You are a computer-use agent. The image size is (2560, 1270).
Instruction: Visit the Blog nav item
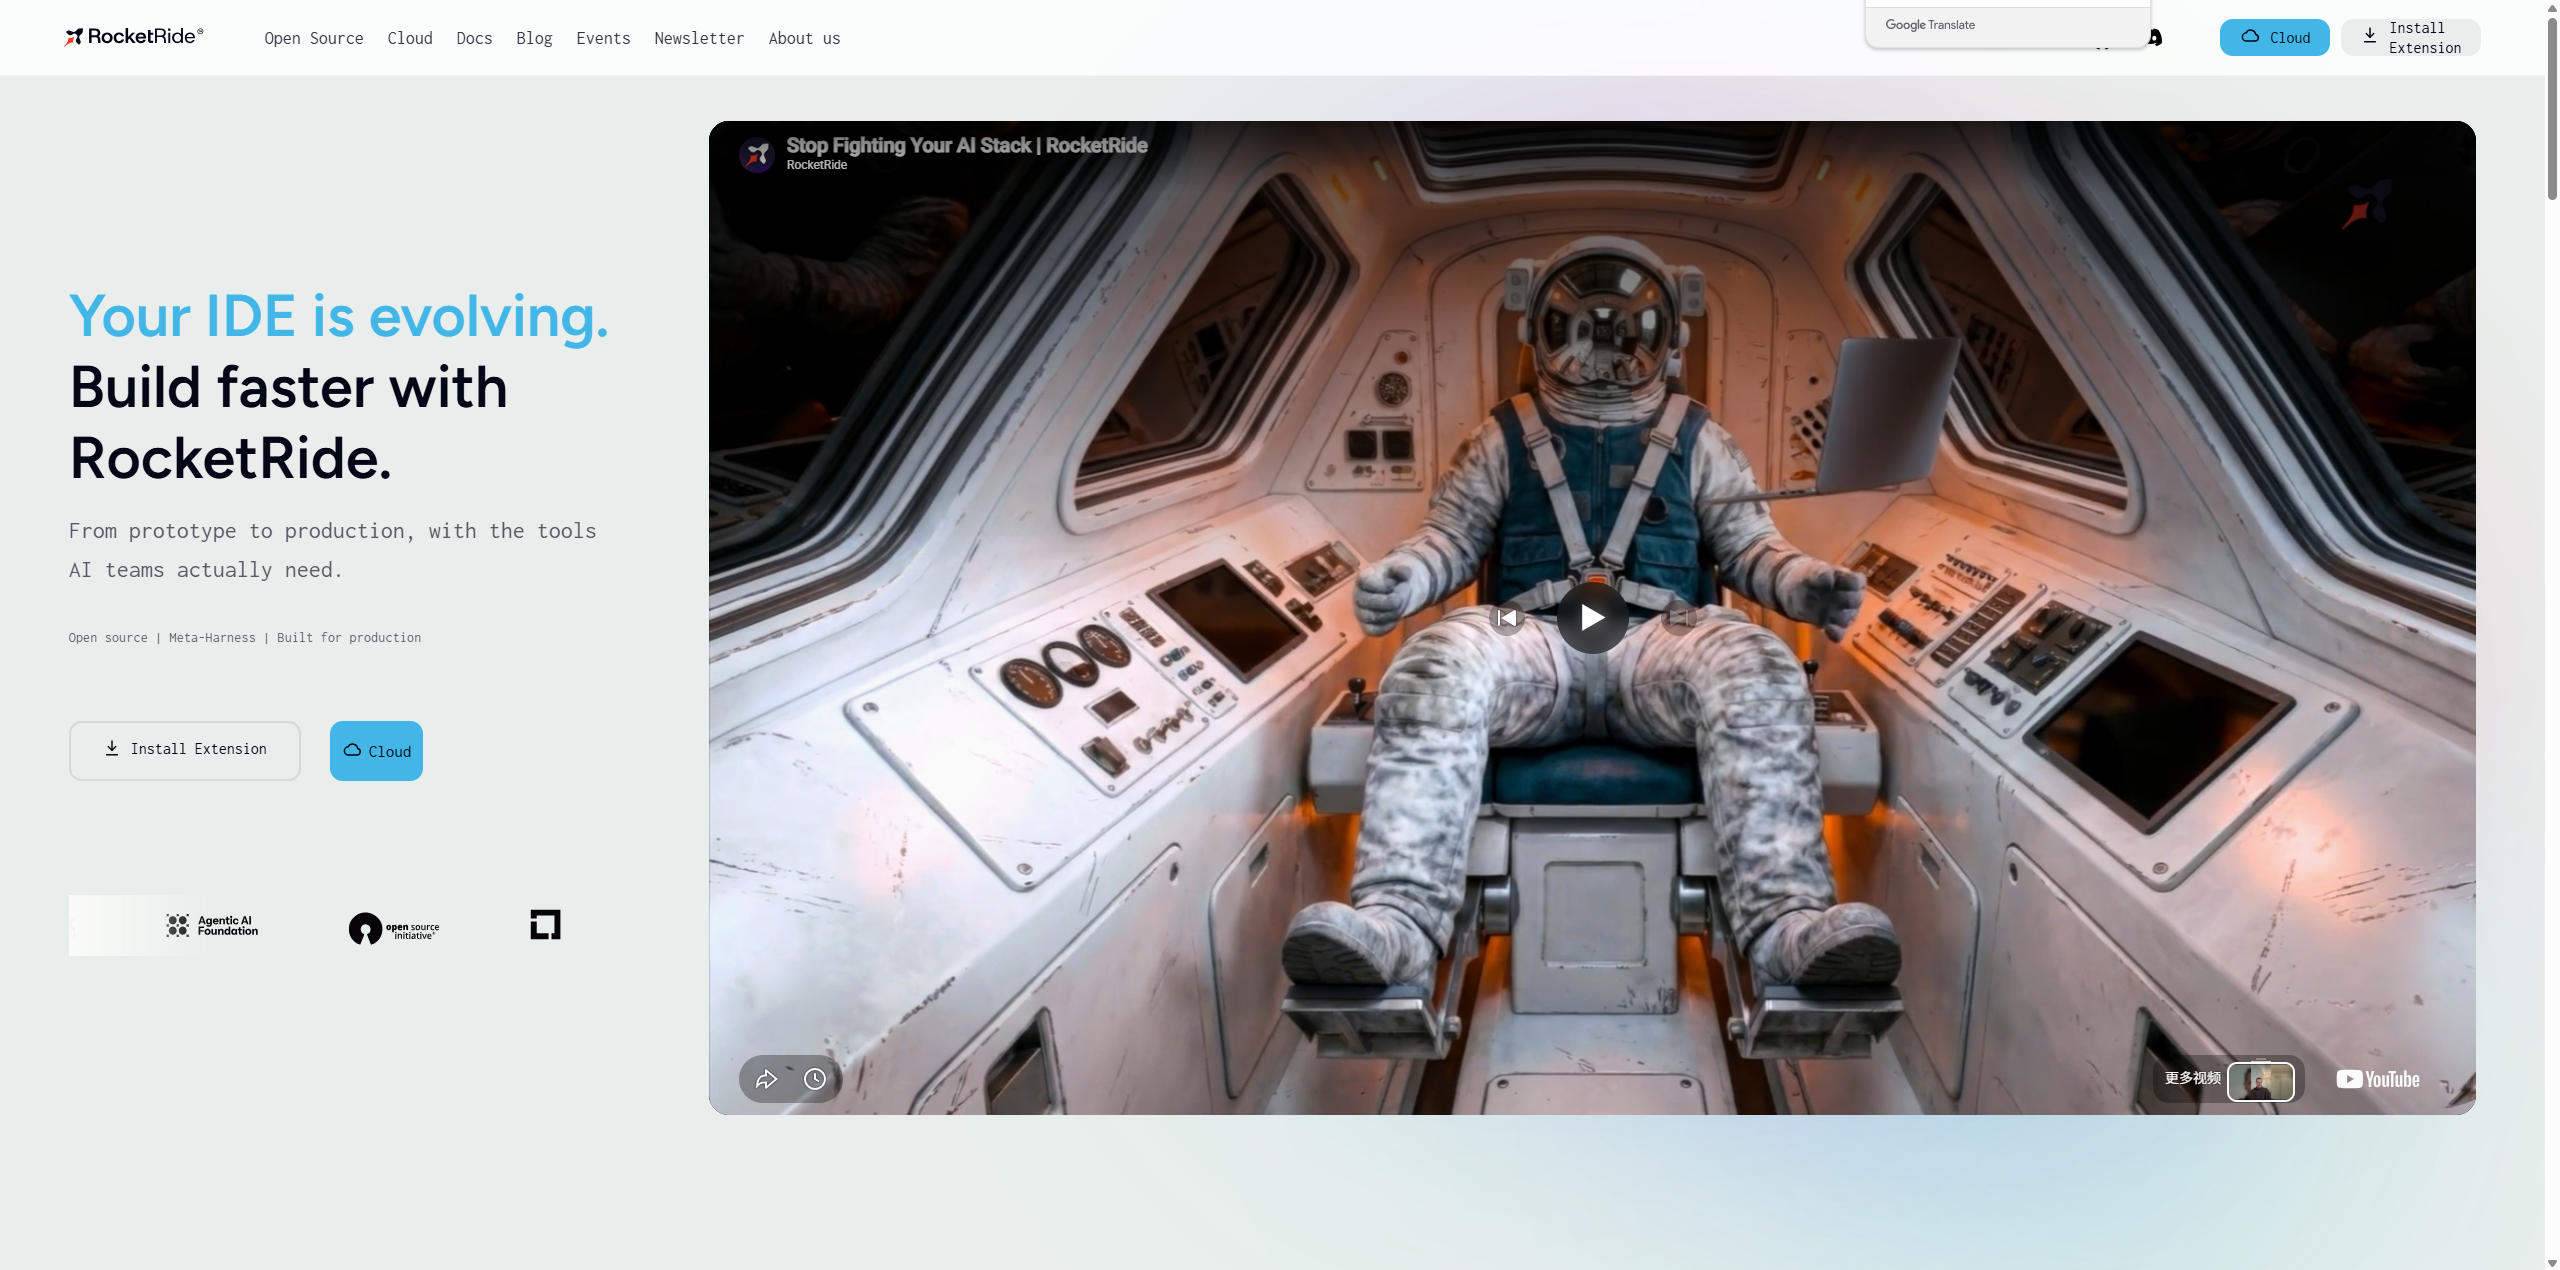(x=534, y=38)
